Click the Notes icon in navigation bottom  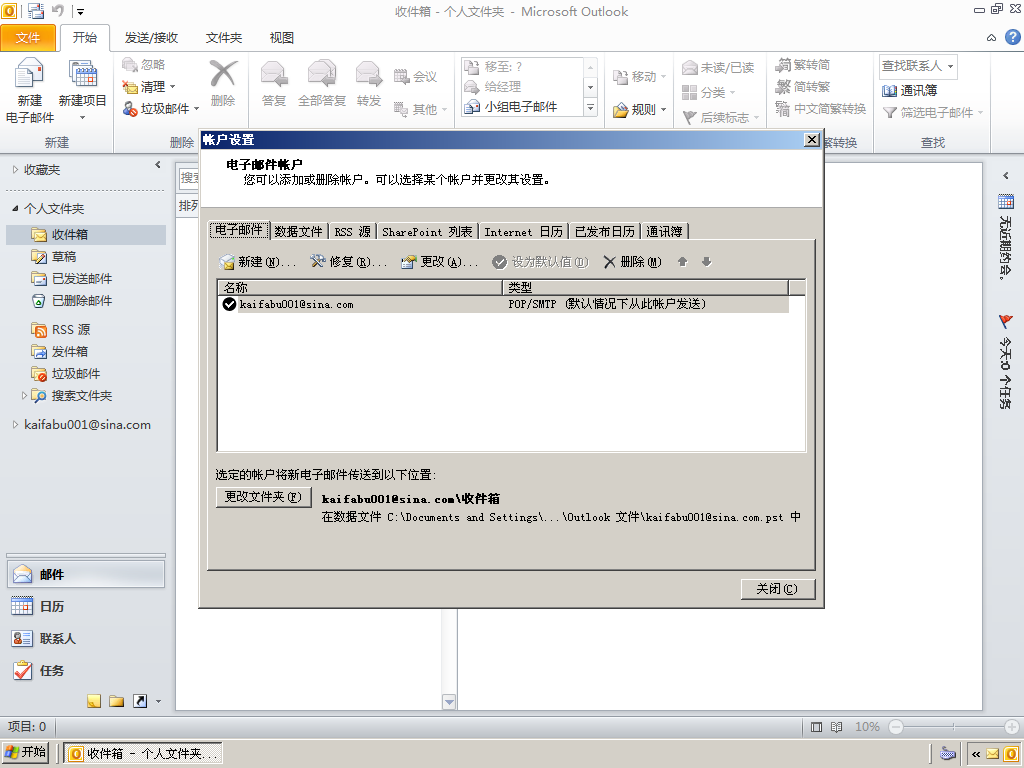pos(94,701)
